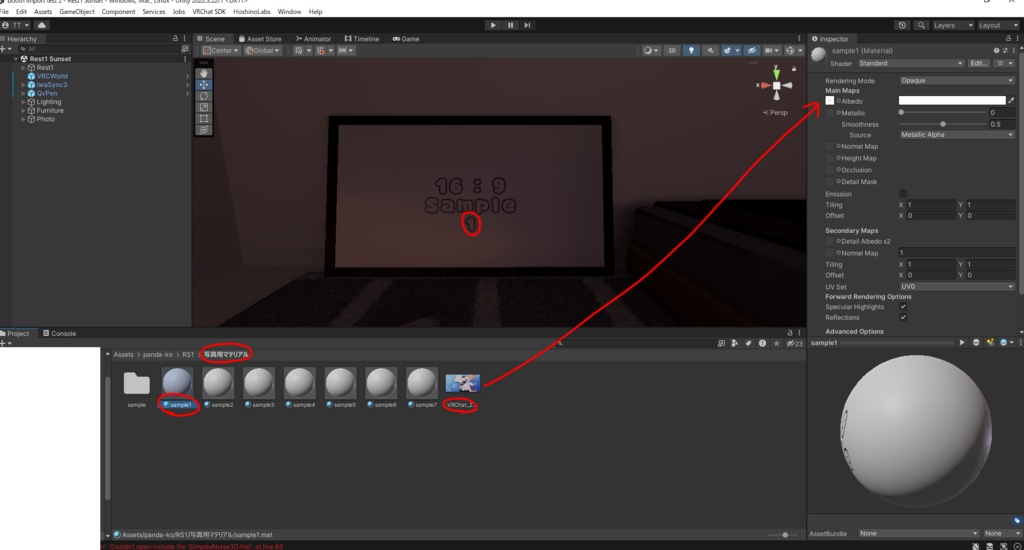Open the draw mode shading dropdown
This screenshot has width=1024, height=550.
pos(650,50)
